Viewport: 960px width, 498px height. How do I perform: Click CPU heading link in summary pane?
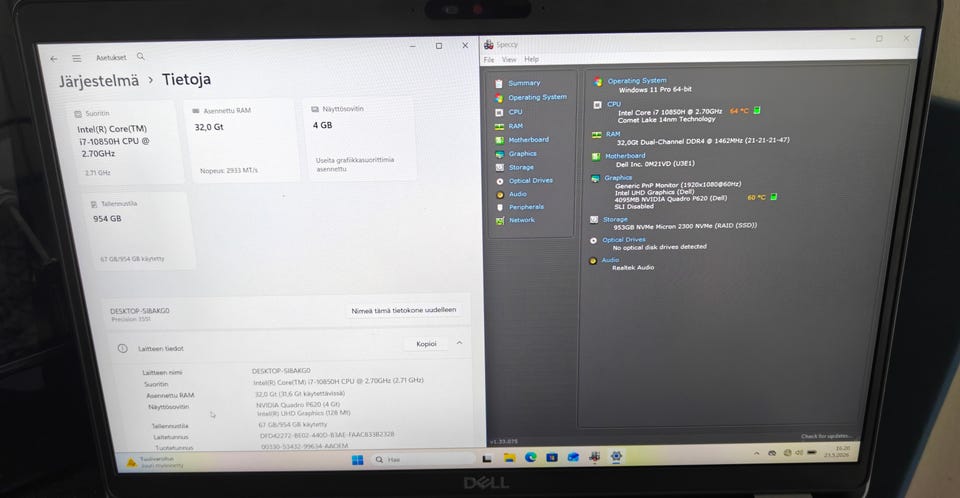(613, 104)
